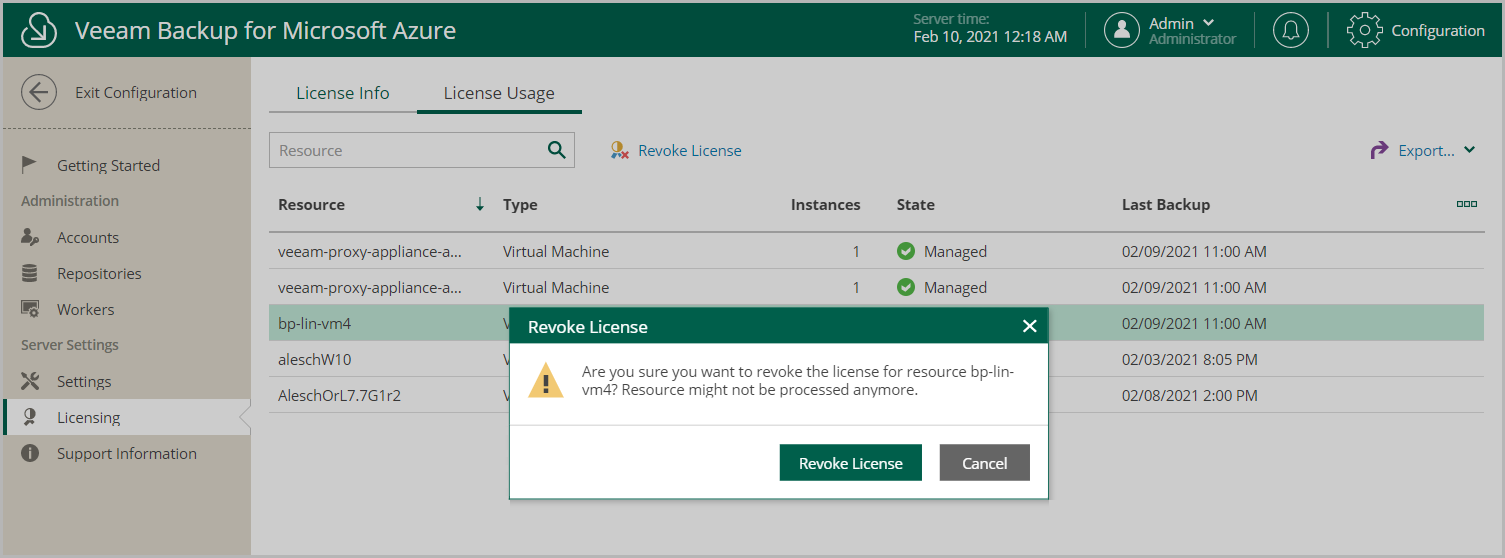Click the Veeam cloud logo icon
The image size is (1505, 558).
coord(37,30)
